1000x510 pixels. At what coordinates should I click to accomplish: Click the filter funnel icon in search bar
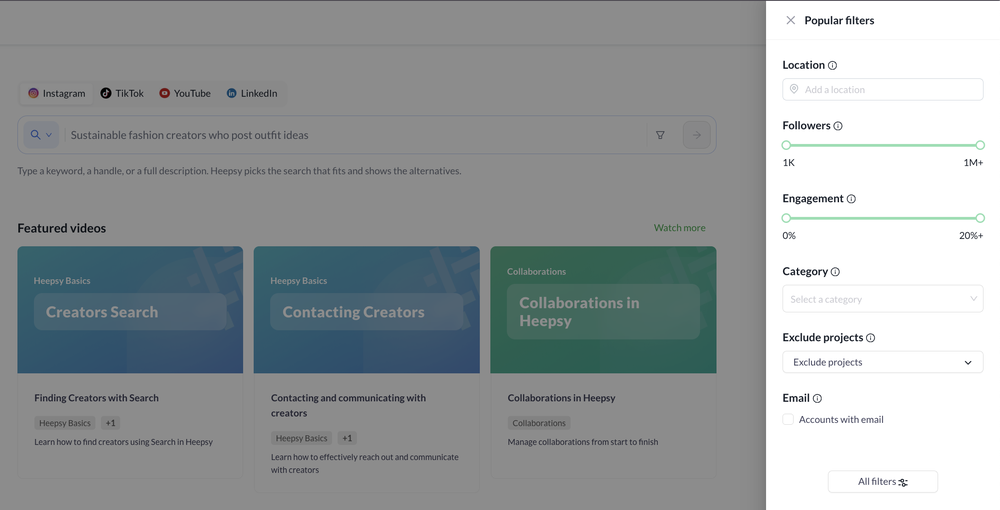[660, 135]
